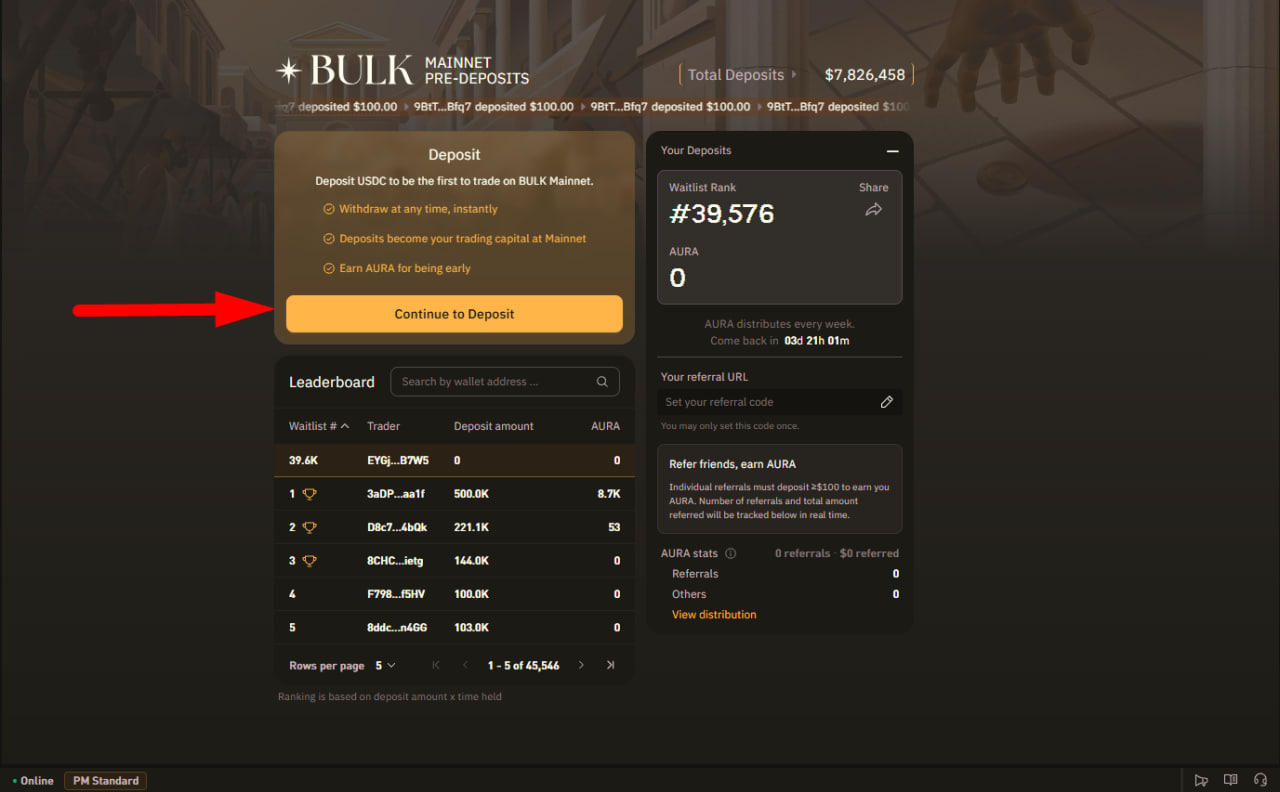This screenshot has width=1280, height=792.
Task: Click the AURA column header in Leaderboard
Action: coord(605,426)
